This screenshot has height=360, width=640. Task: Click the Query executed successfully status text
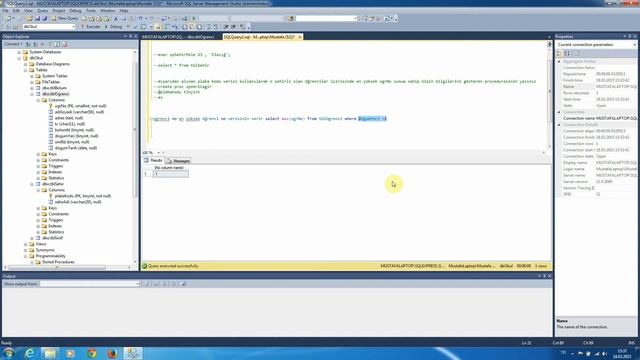point(173,266)
